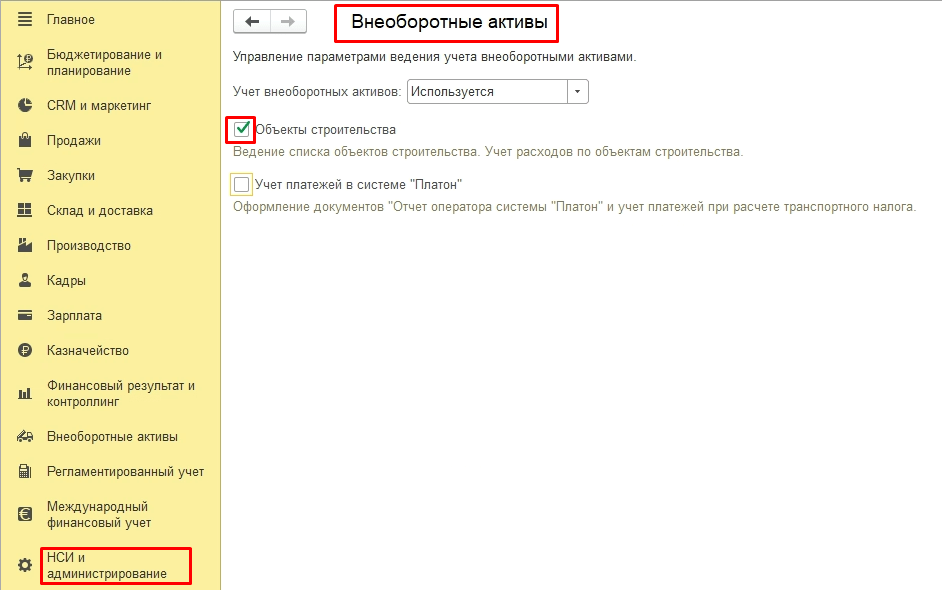Click the Оформление документов "Отчет оператора" hint text
This screenshot has height=590, width=942.
(x=574, y=207)
